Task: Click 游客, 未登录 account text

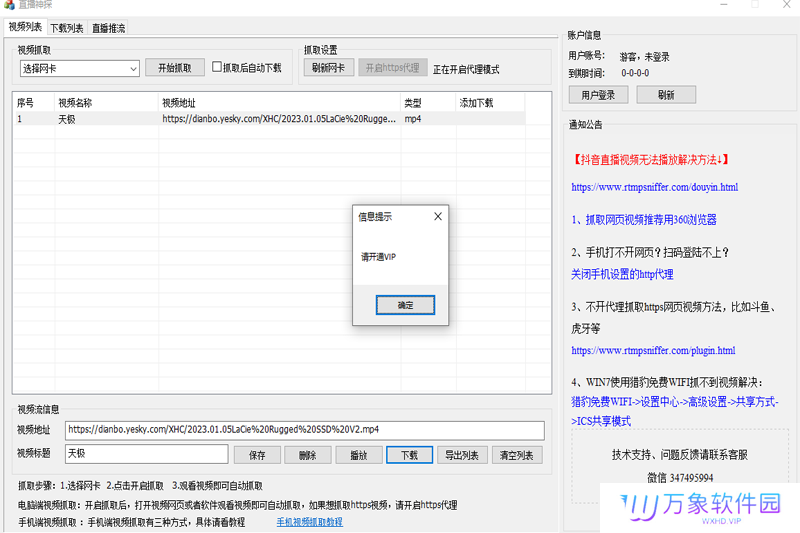Action: point(644,57)
